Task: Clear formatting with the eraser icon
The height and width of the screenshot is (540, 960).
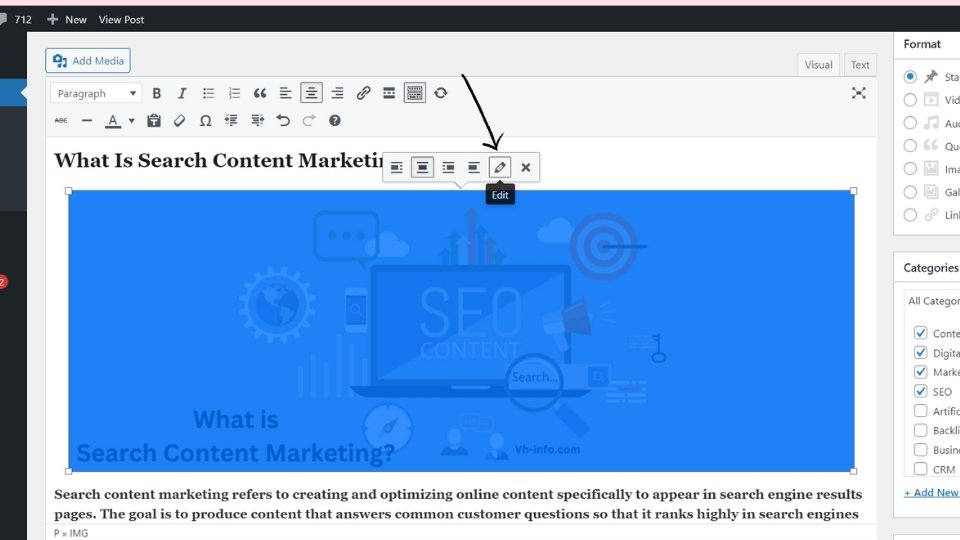Action: [179, 121]
